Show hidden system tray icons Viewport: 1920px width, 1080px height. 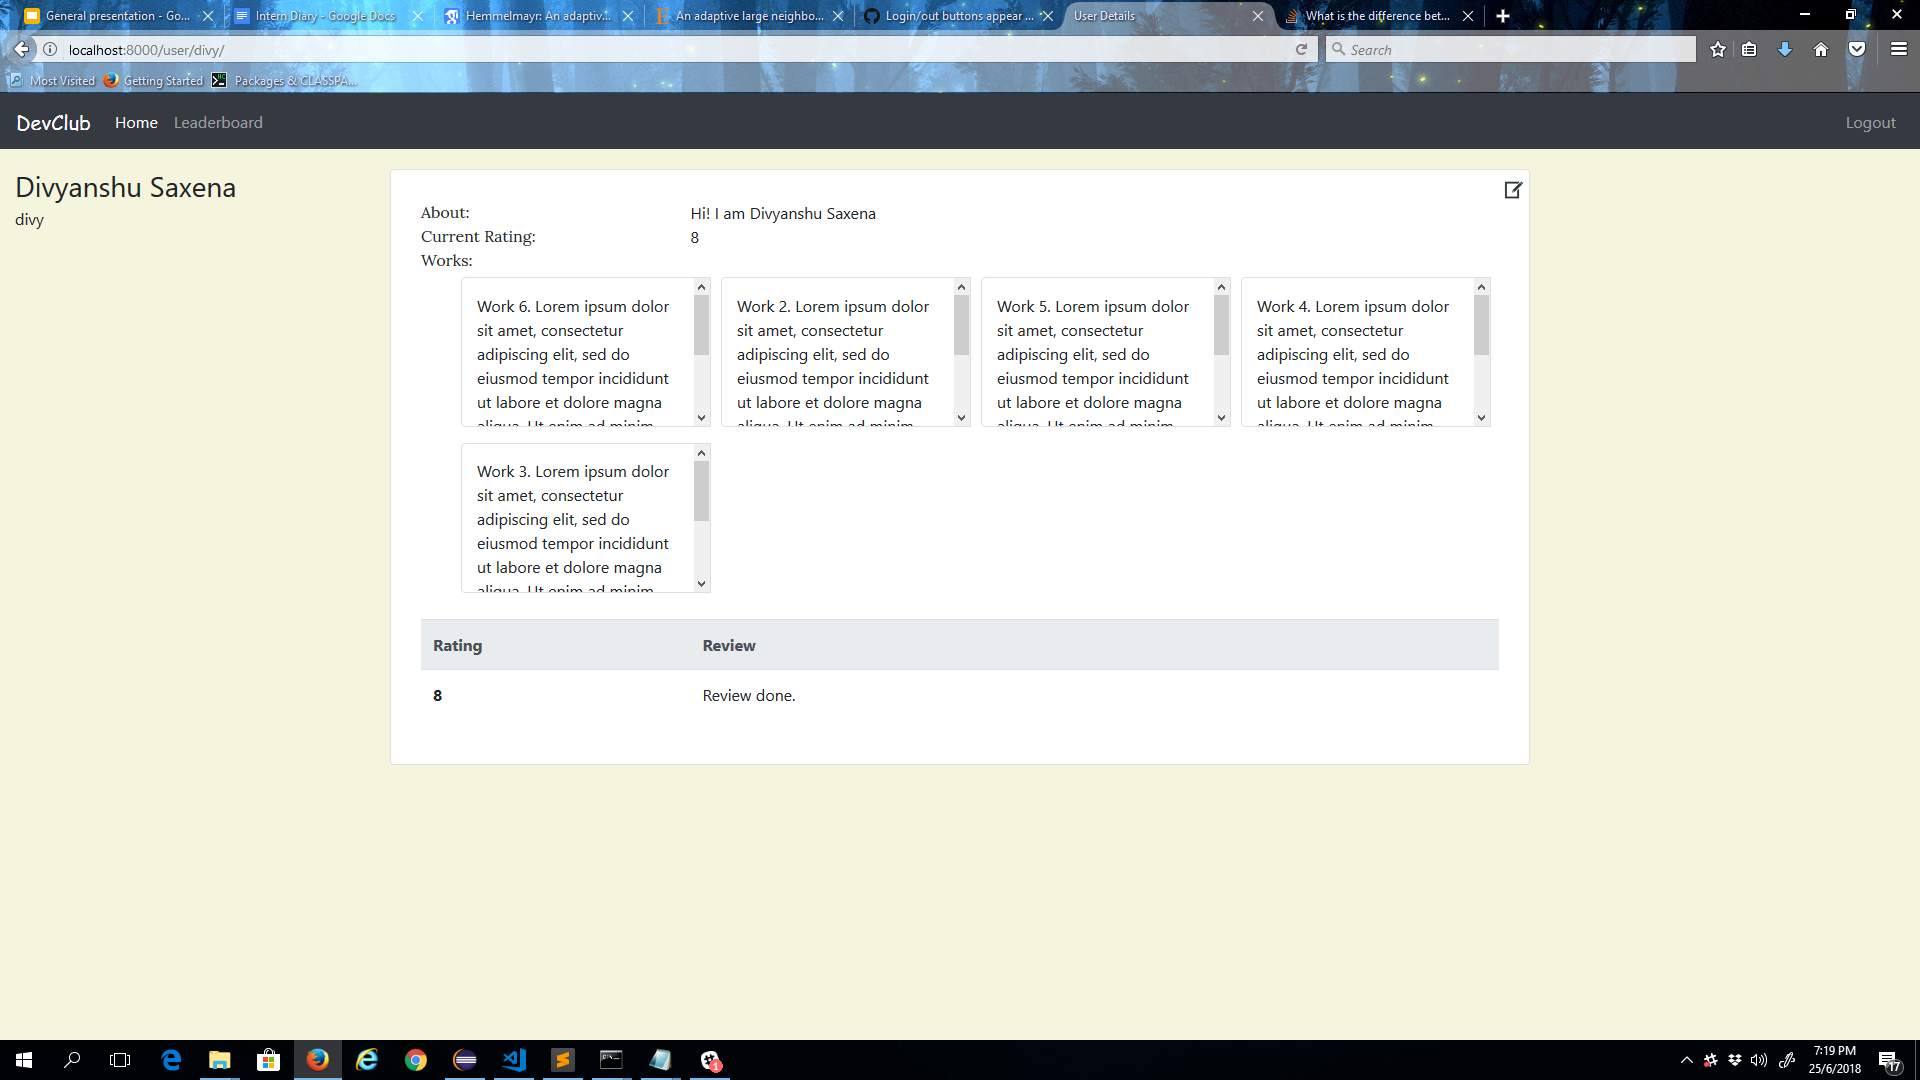[1686, 1060]
